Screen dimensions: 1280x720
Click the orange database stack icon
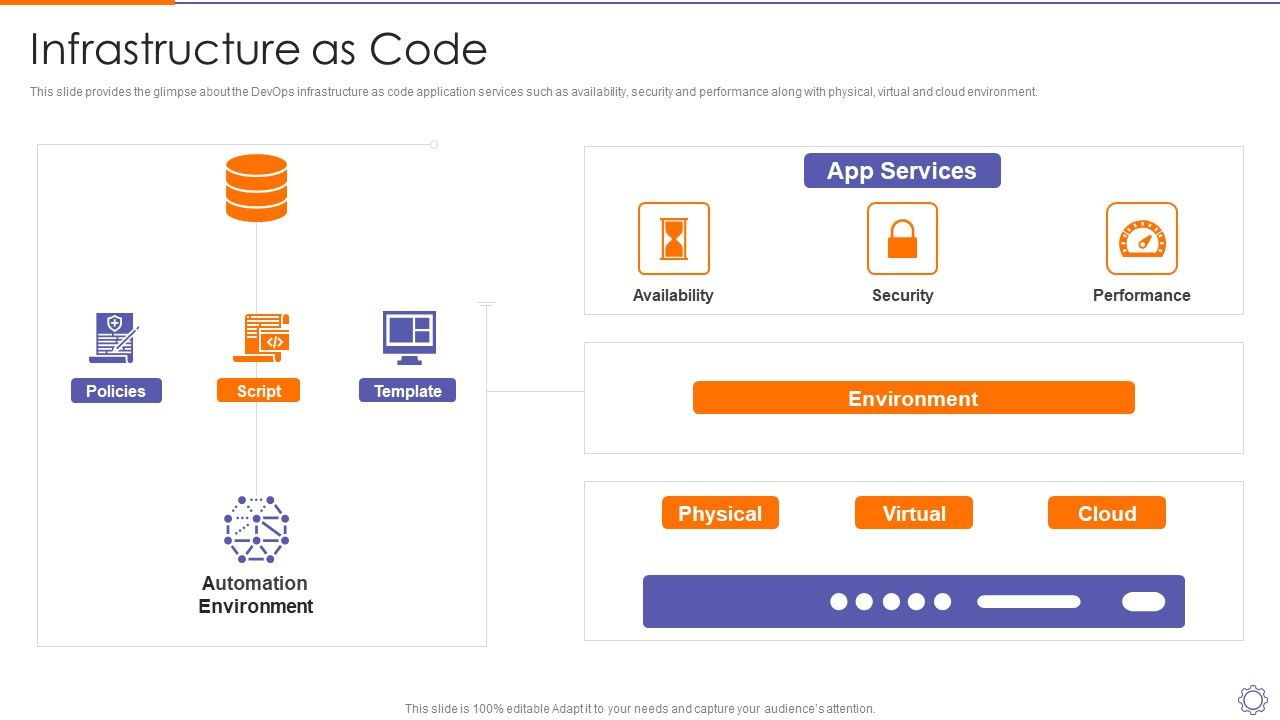coord(256,187)
